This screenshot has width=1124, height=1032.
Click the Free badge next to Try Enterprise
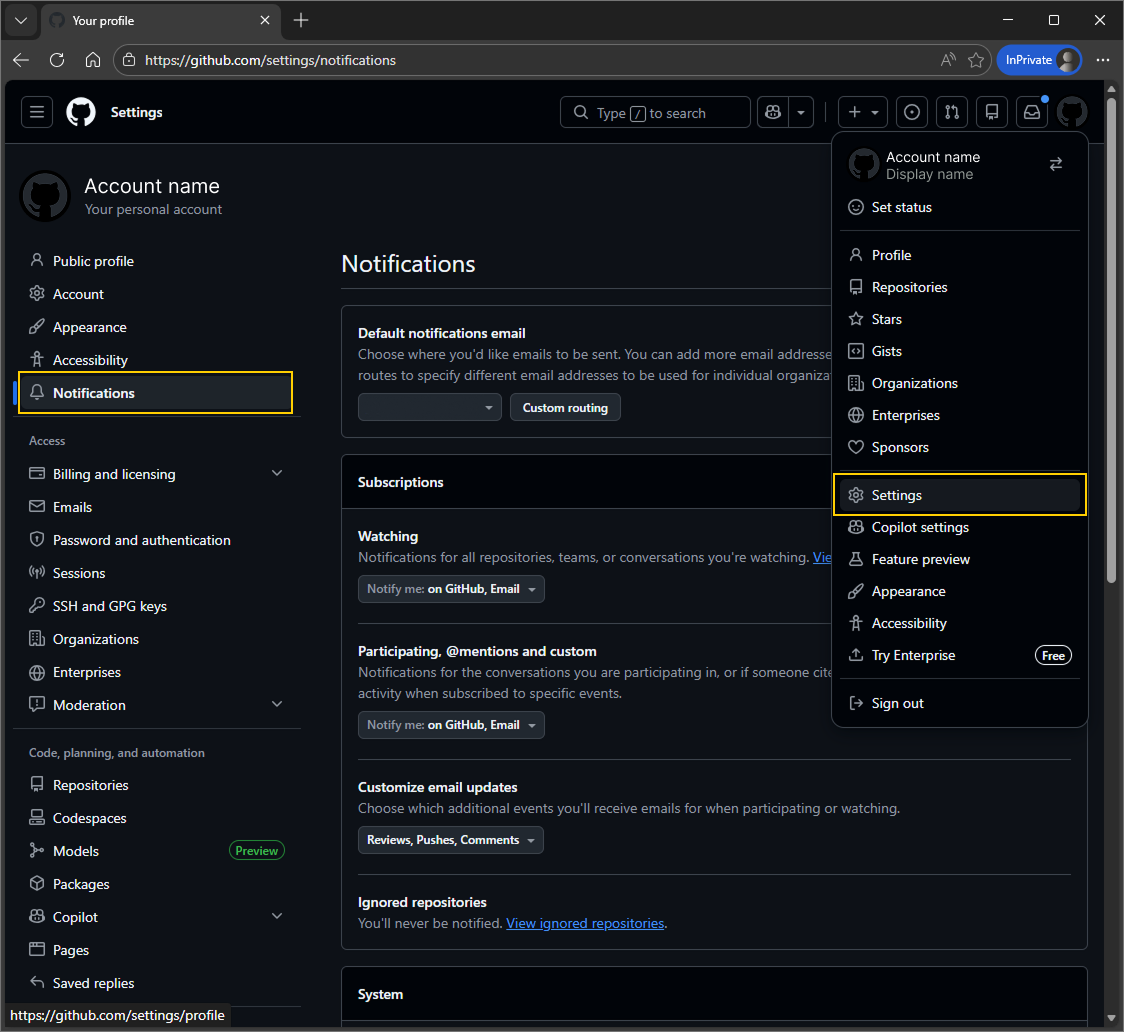1052,655
